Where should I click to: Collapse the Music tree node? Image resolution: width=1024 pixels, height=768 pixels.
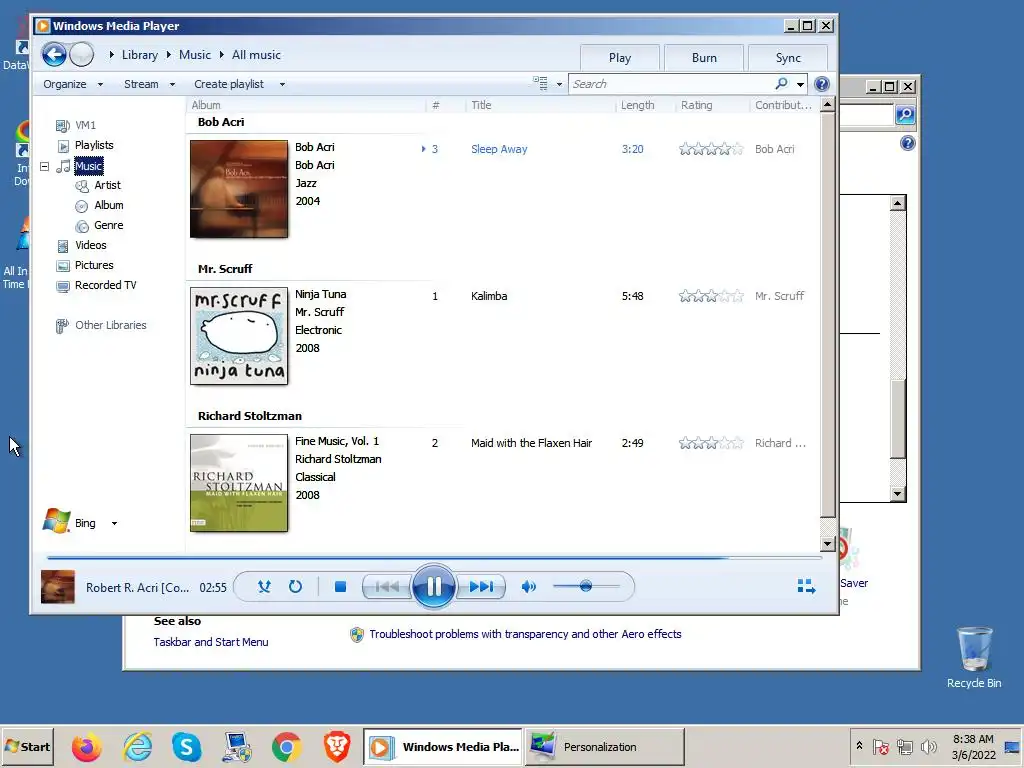click(x=44, y=167)
